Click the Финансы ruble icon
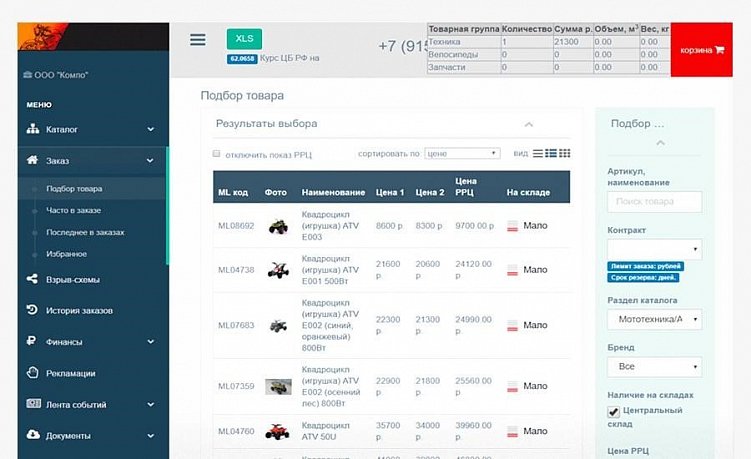This screenshot has width=751, height=459. (x=32, y=341)
